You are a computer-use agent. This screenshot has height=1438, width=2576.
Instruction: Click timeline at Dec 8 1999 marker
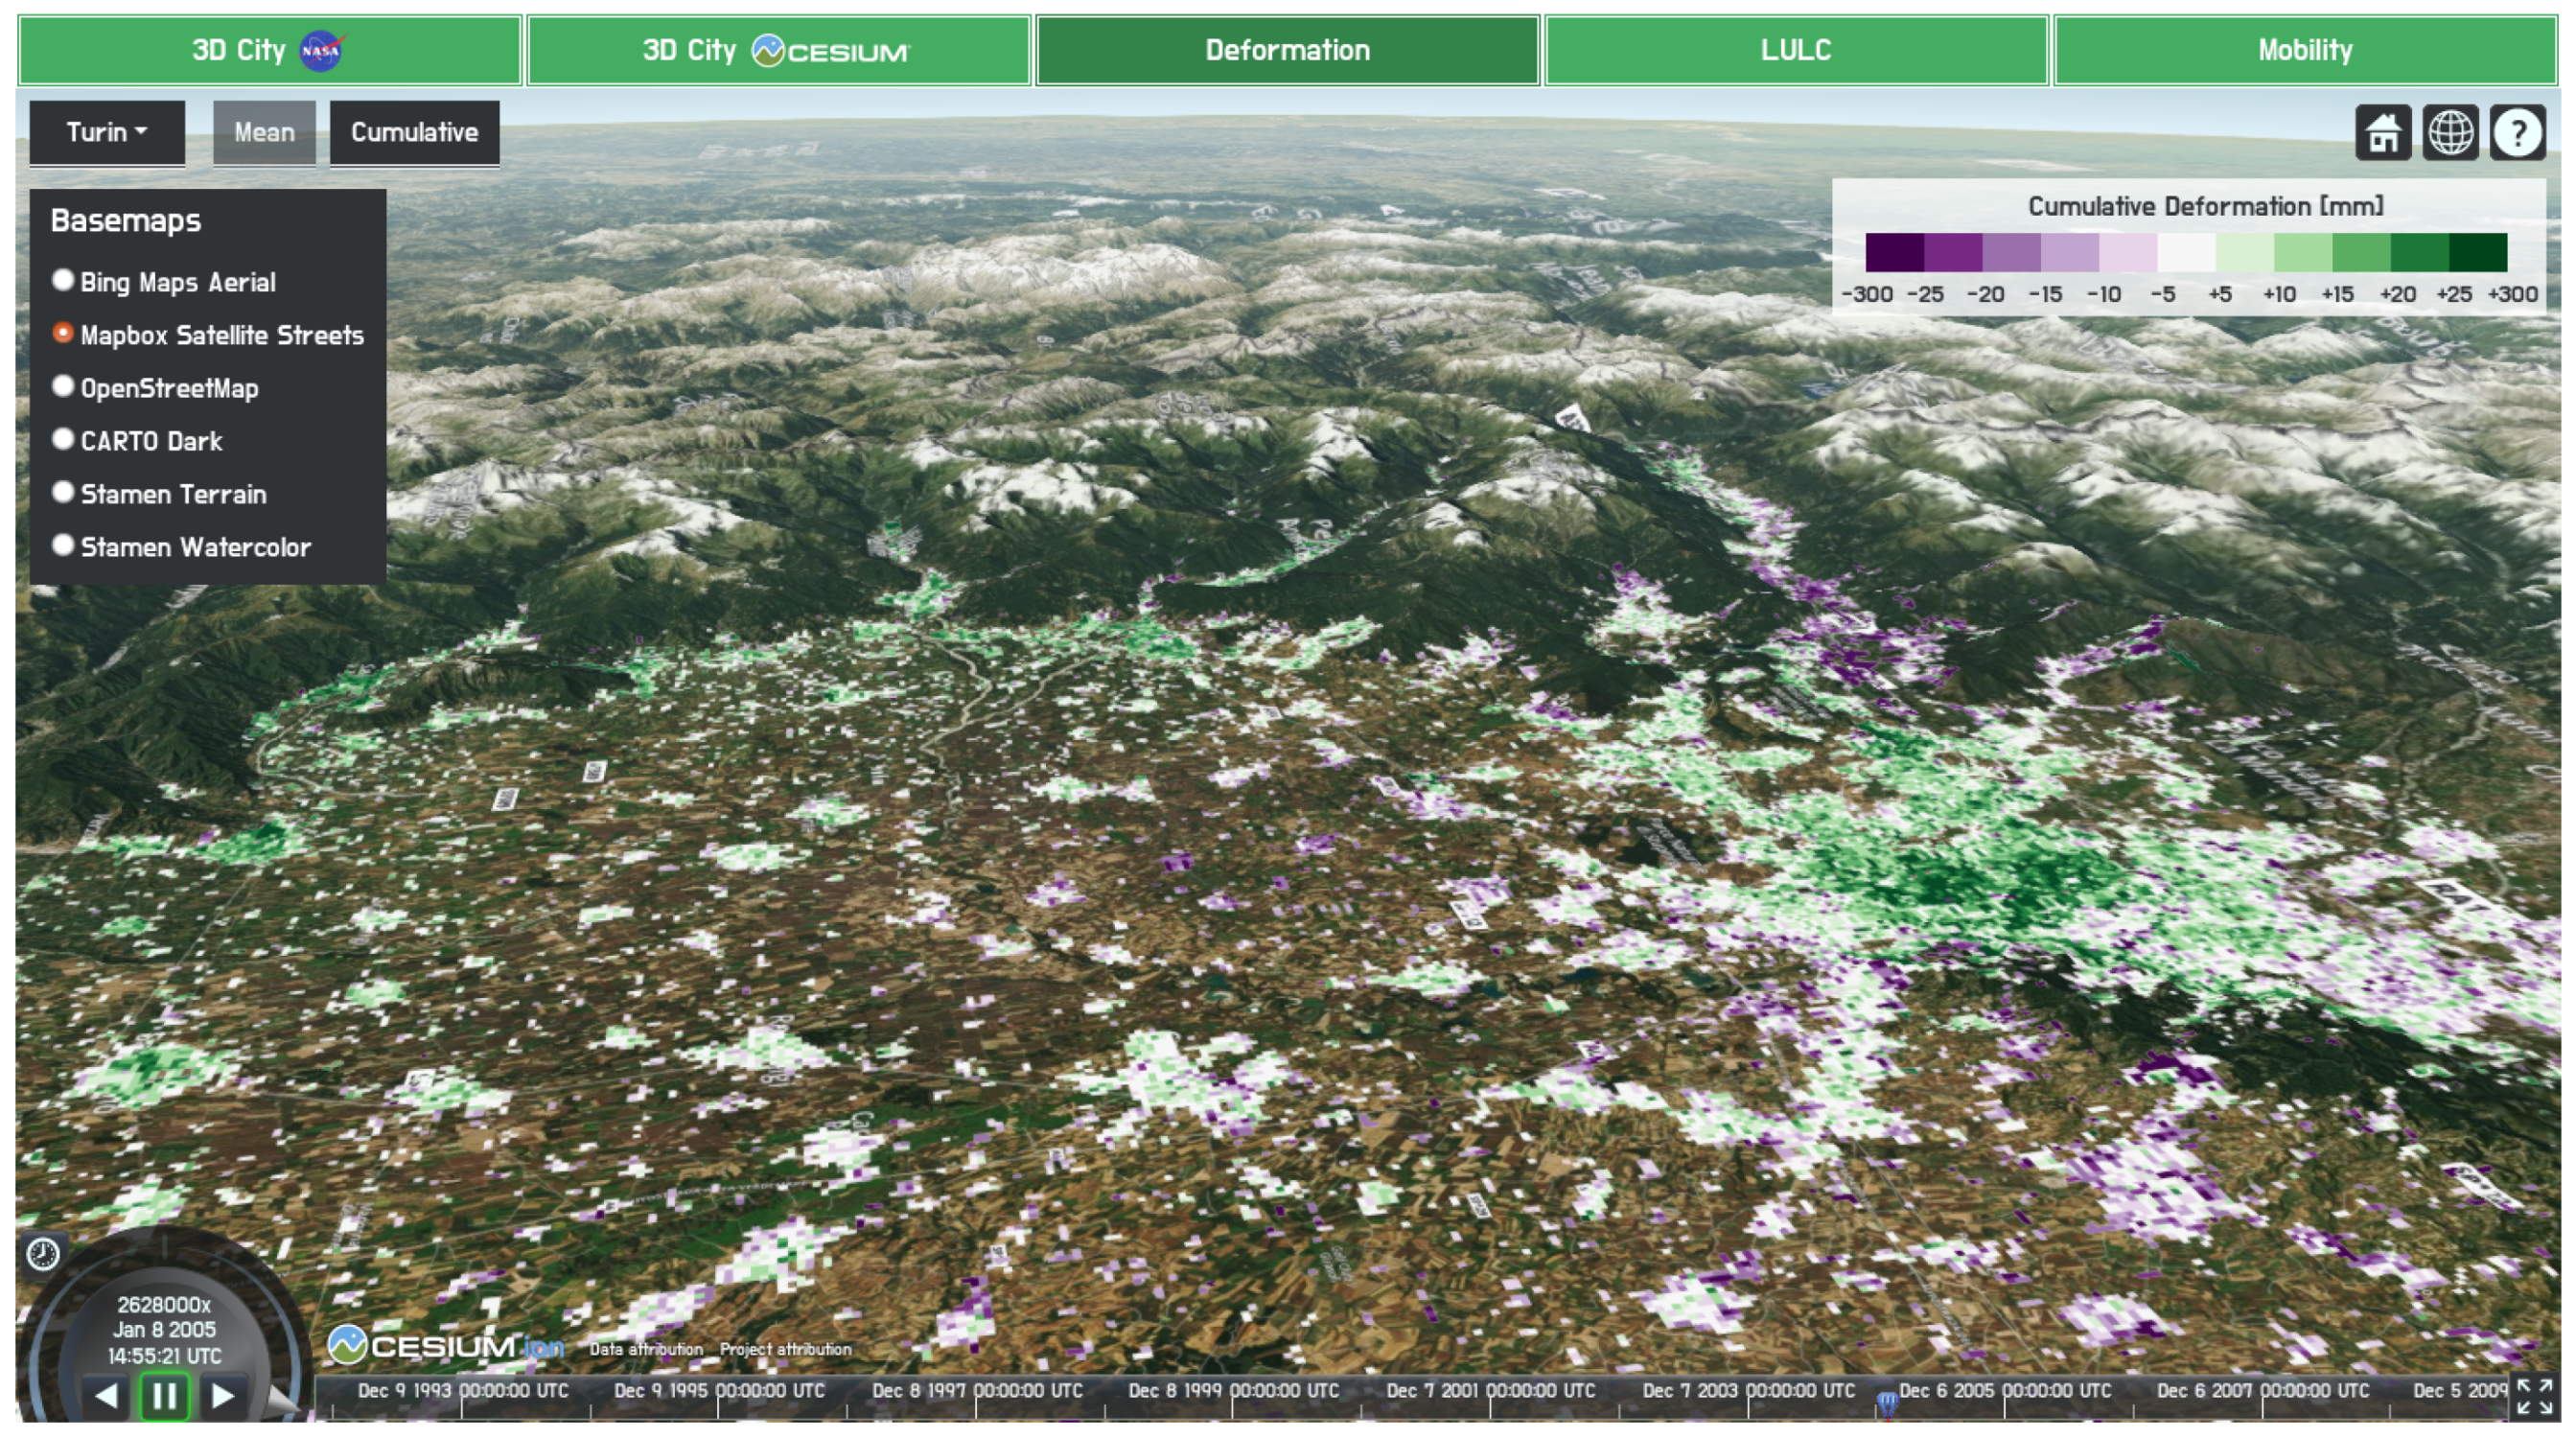click(1232, 1404)
